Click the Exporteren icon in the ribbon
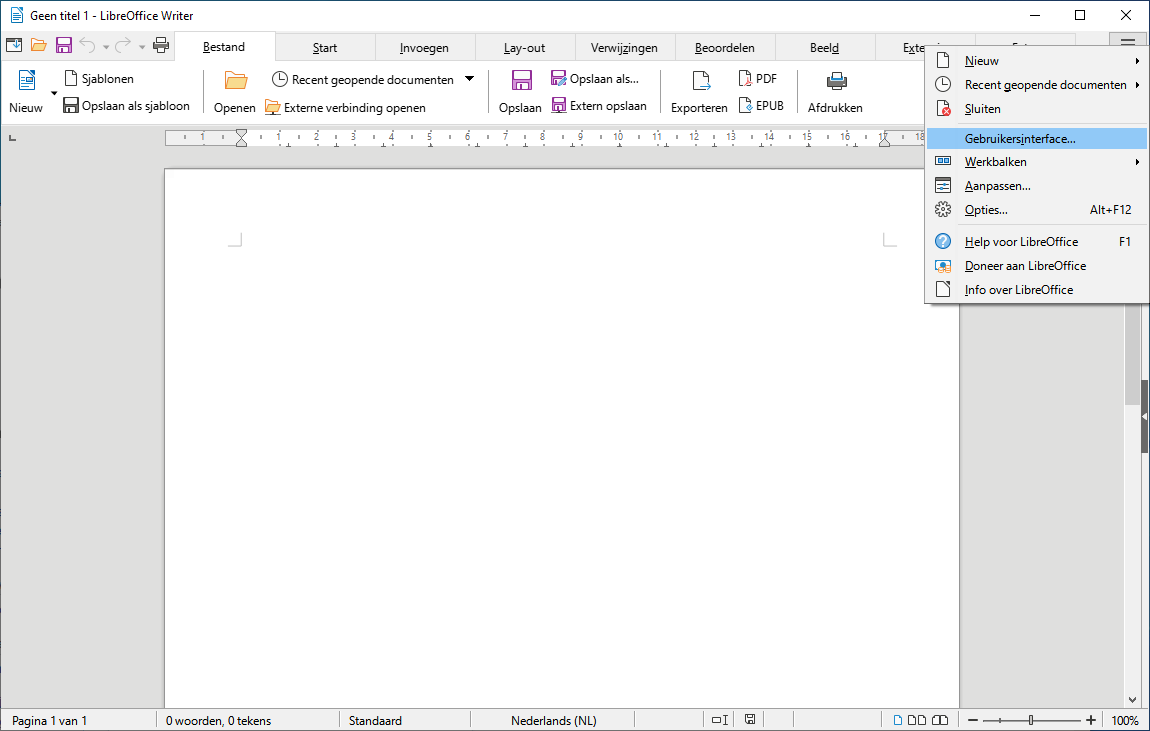The height and width of the screenshot is (731, 1150). tap(699, 81)
